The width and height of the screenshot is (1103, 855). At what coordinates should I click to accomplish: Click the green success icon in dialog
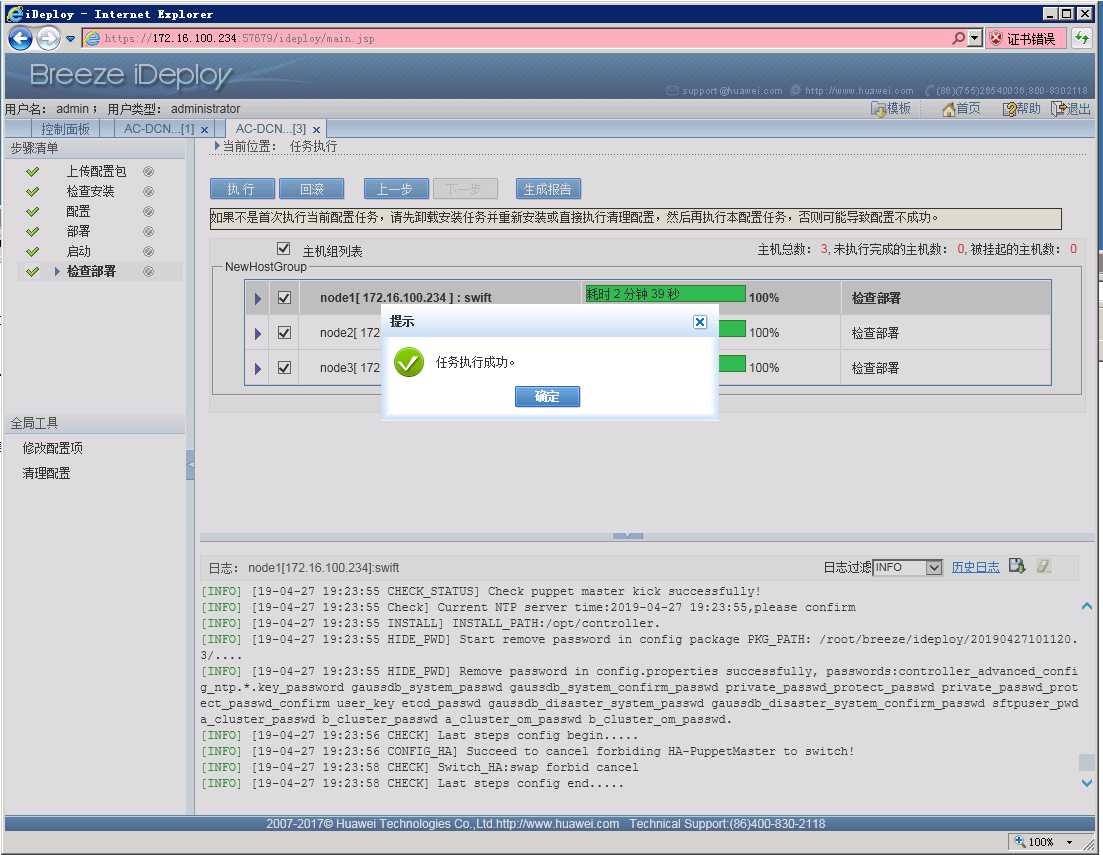pos(409,362)
